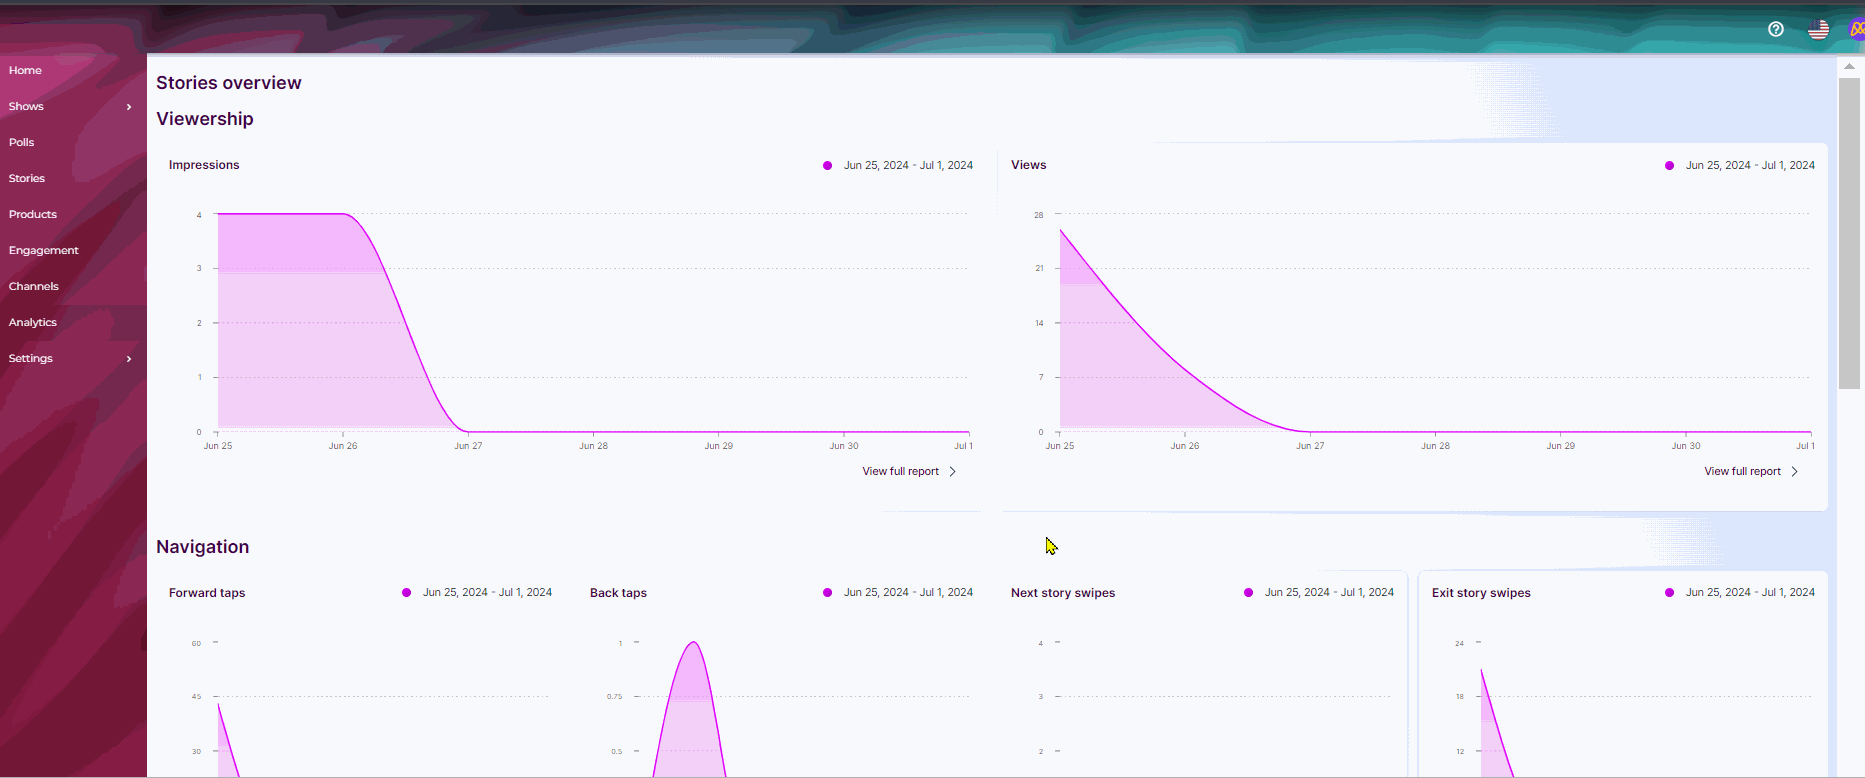Click the Impressions date range legend dot

point(827,166)
